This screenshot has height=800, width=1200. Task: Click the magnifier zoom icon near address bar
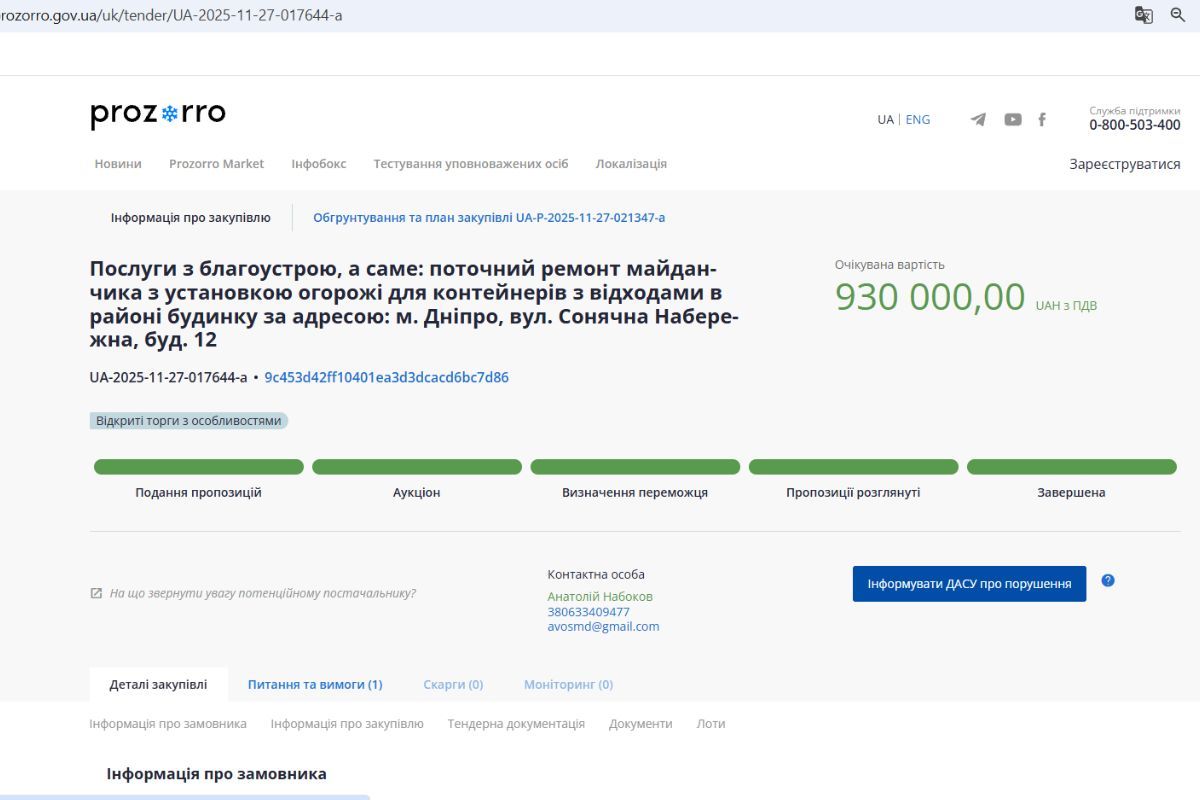pyautogui.click(x=1180, y=14)
